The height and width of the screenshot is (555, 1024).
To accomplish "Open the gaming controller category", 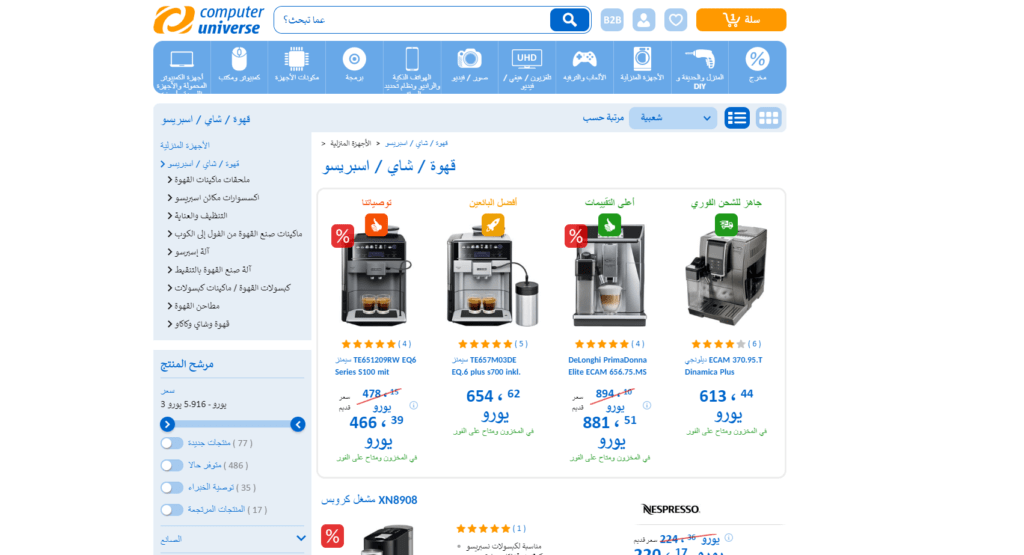I will coord(584,65).
